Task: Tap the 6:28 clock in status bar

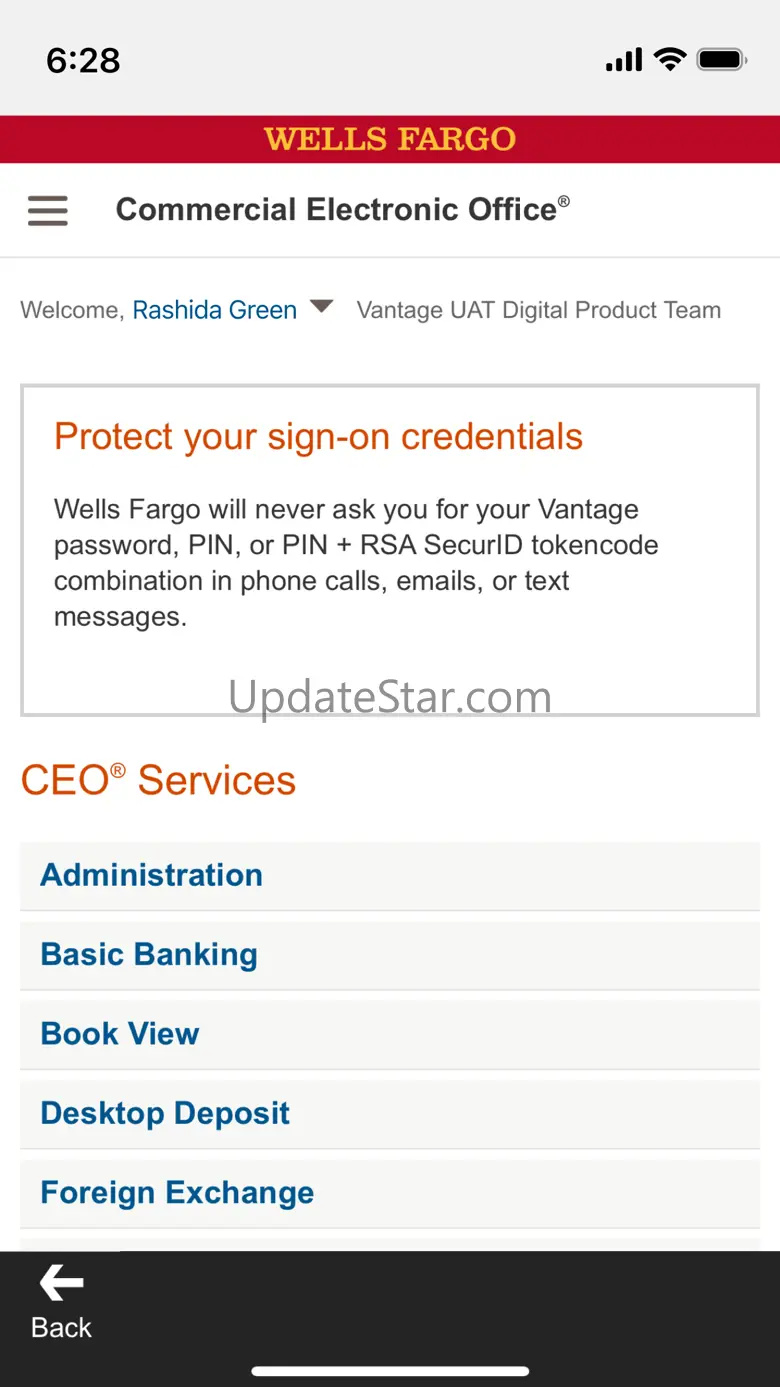Action: coord(83,61)
